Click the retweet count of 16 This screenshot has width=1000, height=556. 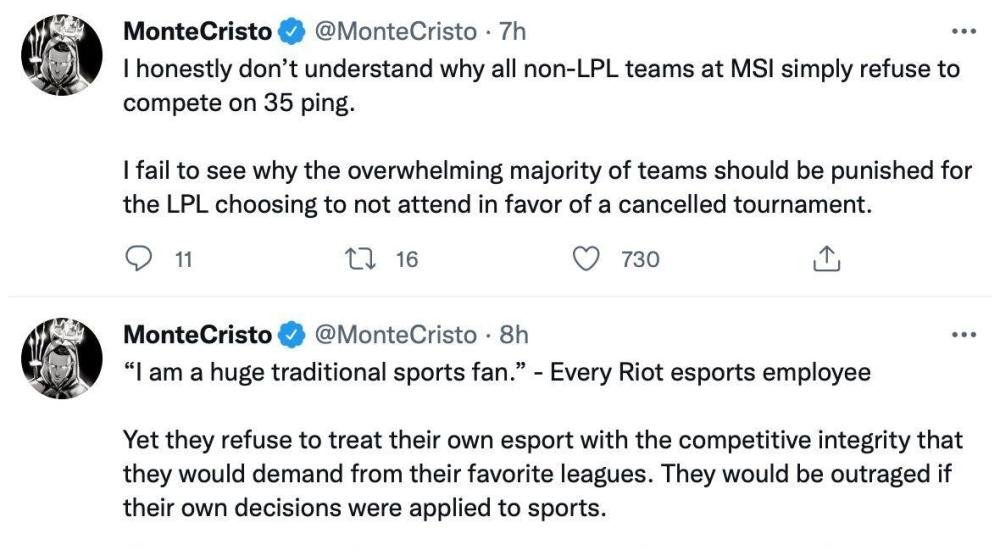pyautogui.click(x=406, y=260)
